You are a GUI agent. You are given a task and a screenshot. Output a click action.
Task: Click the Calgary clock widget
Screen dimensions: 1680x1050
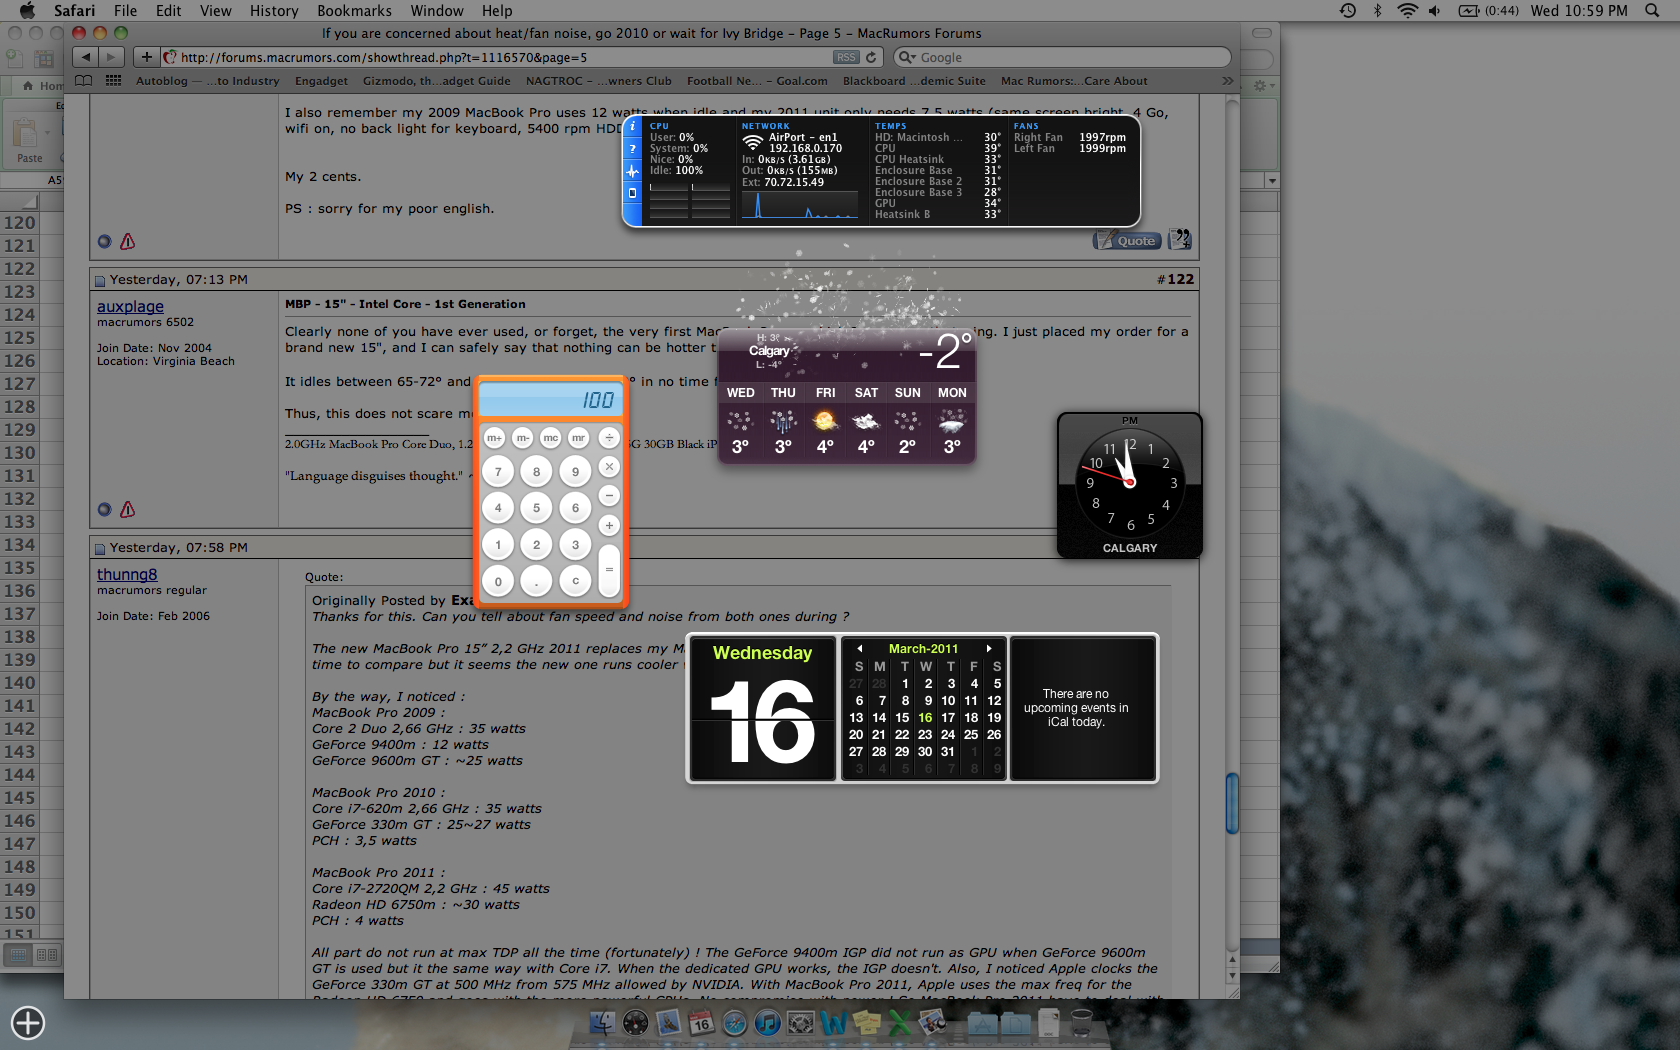pos(1130,485)
